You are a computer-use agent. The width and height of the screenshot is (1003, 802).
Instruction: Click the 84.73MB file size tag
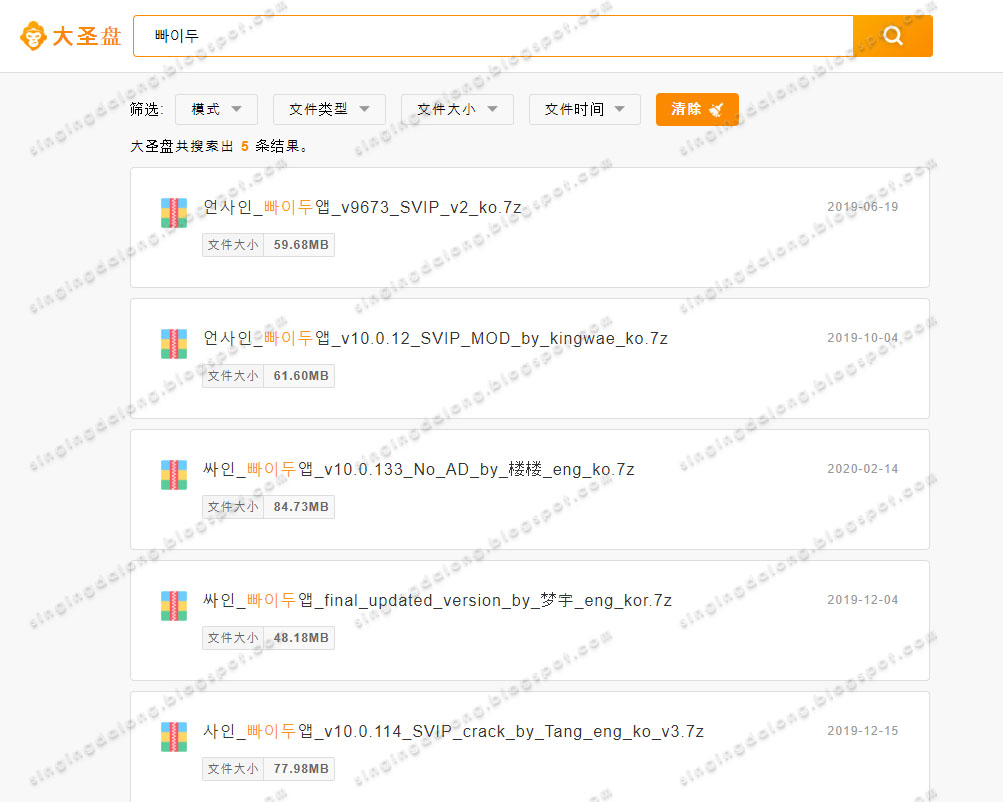click(269, 507)
